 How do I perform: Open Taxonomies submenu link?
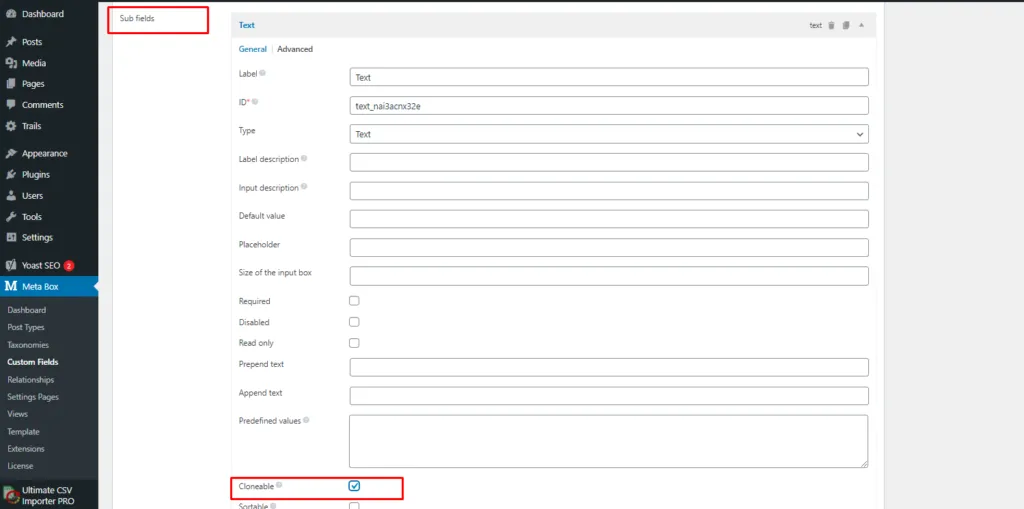28,345
